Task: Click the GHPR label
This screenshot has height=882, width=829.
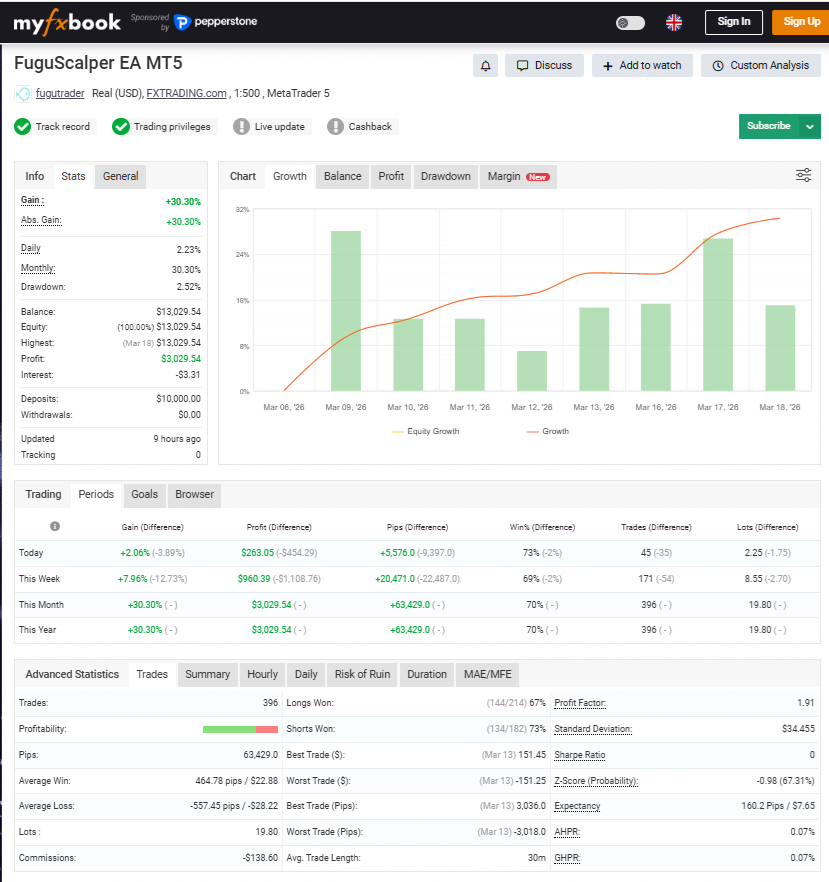Action: click(567, 858)
